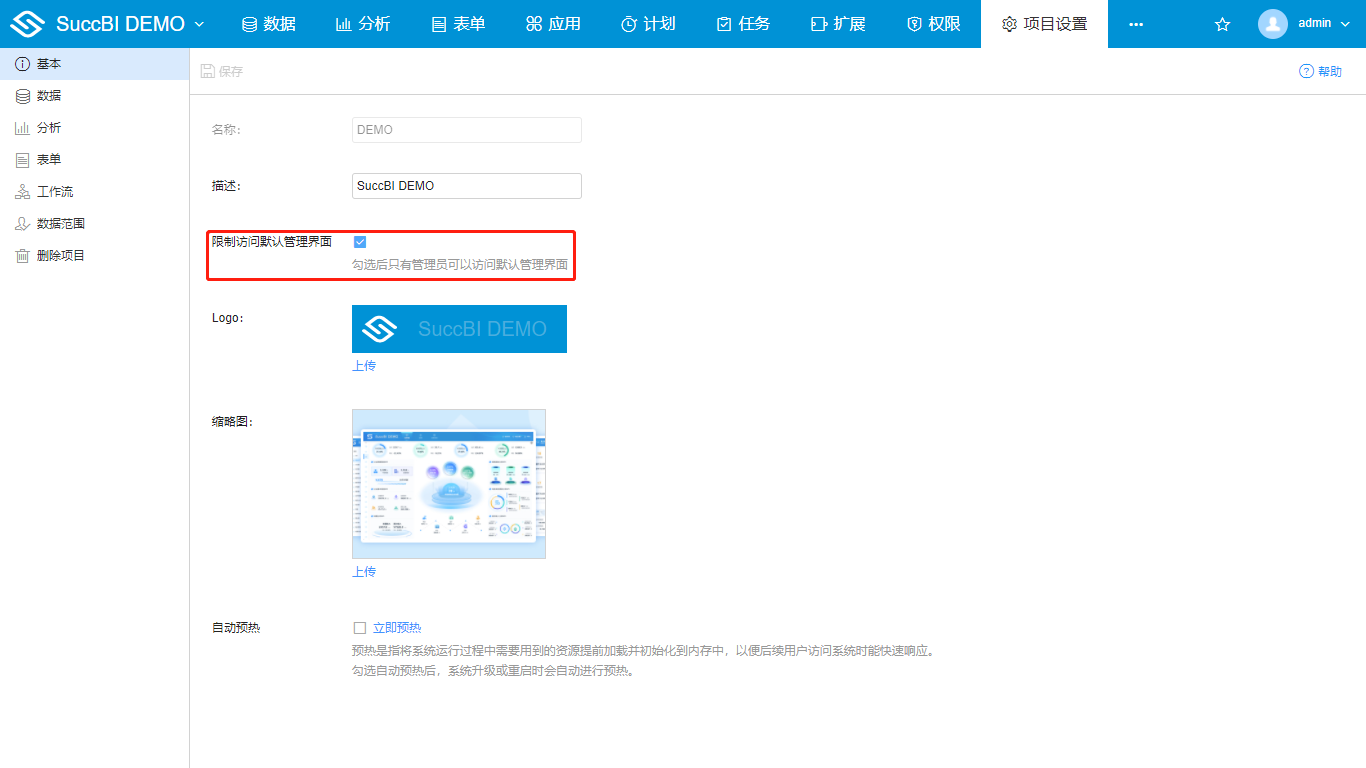Open the 应用 section
1366x768 pixels.
click(552, 23)
